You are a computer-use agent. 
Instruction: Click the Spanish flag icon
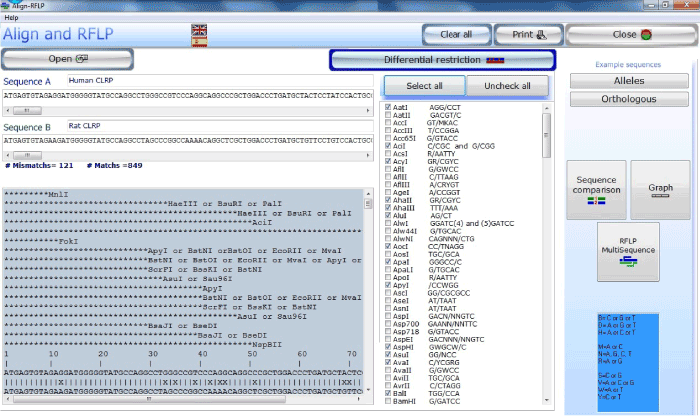[x=199, y=41]
